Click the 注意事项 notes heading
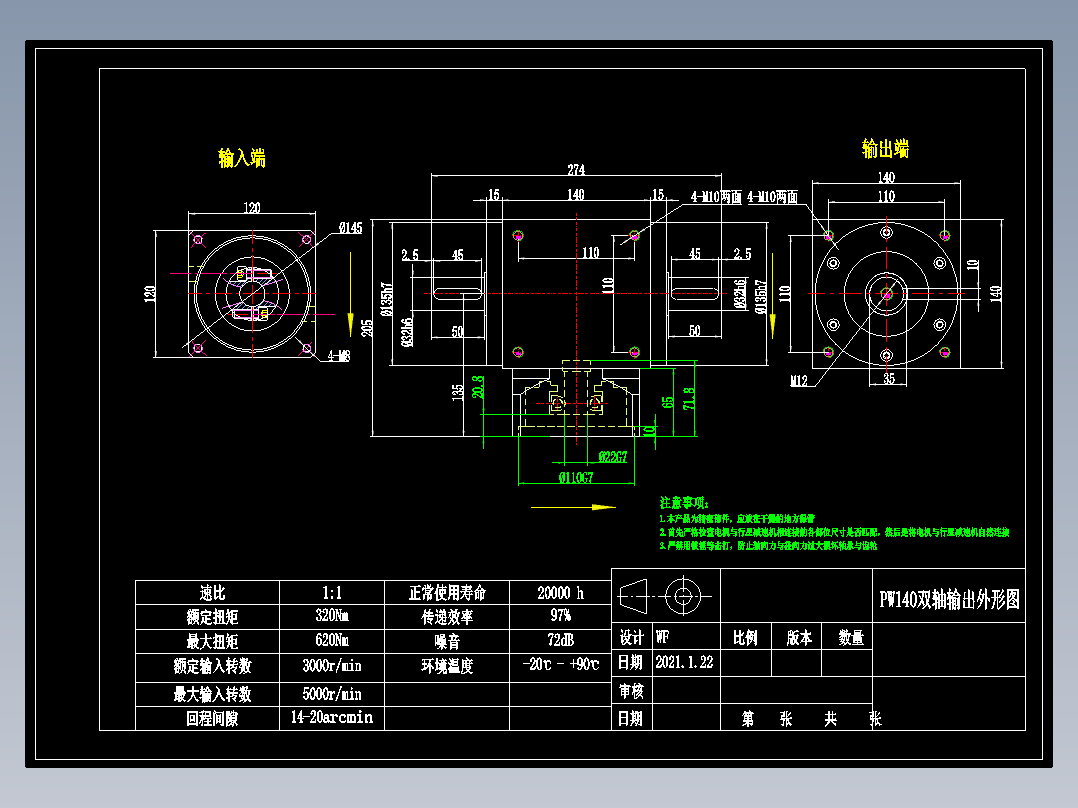This screenshot has width=1078, height=808. pyautogui.click(x=681, y=497)
